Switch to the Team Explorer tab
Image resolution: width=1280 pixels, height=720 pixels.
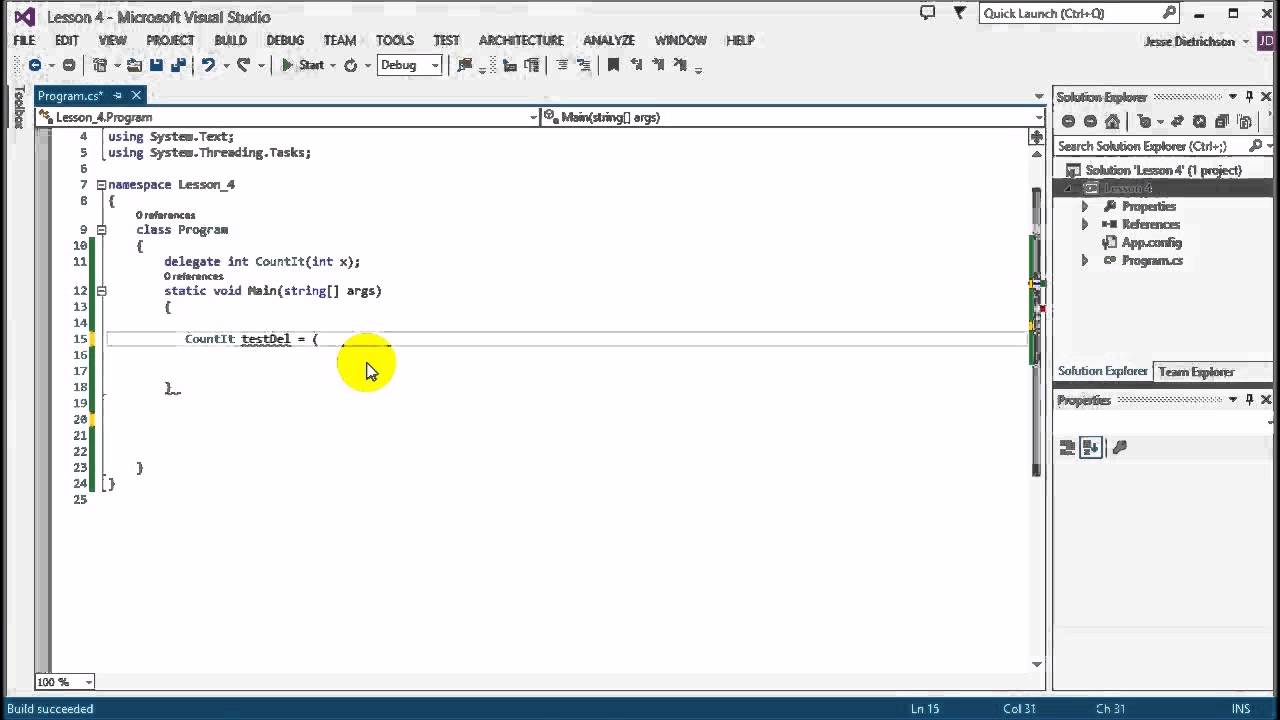(1196, 372)
